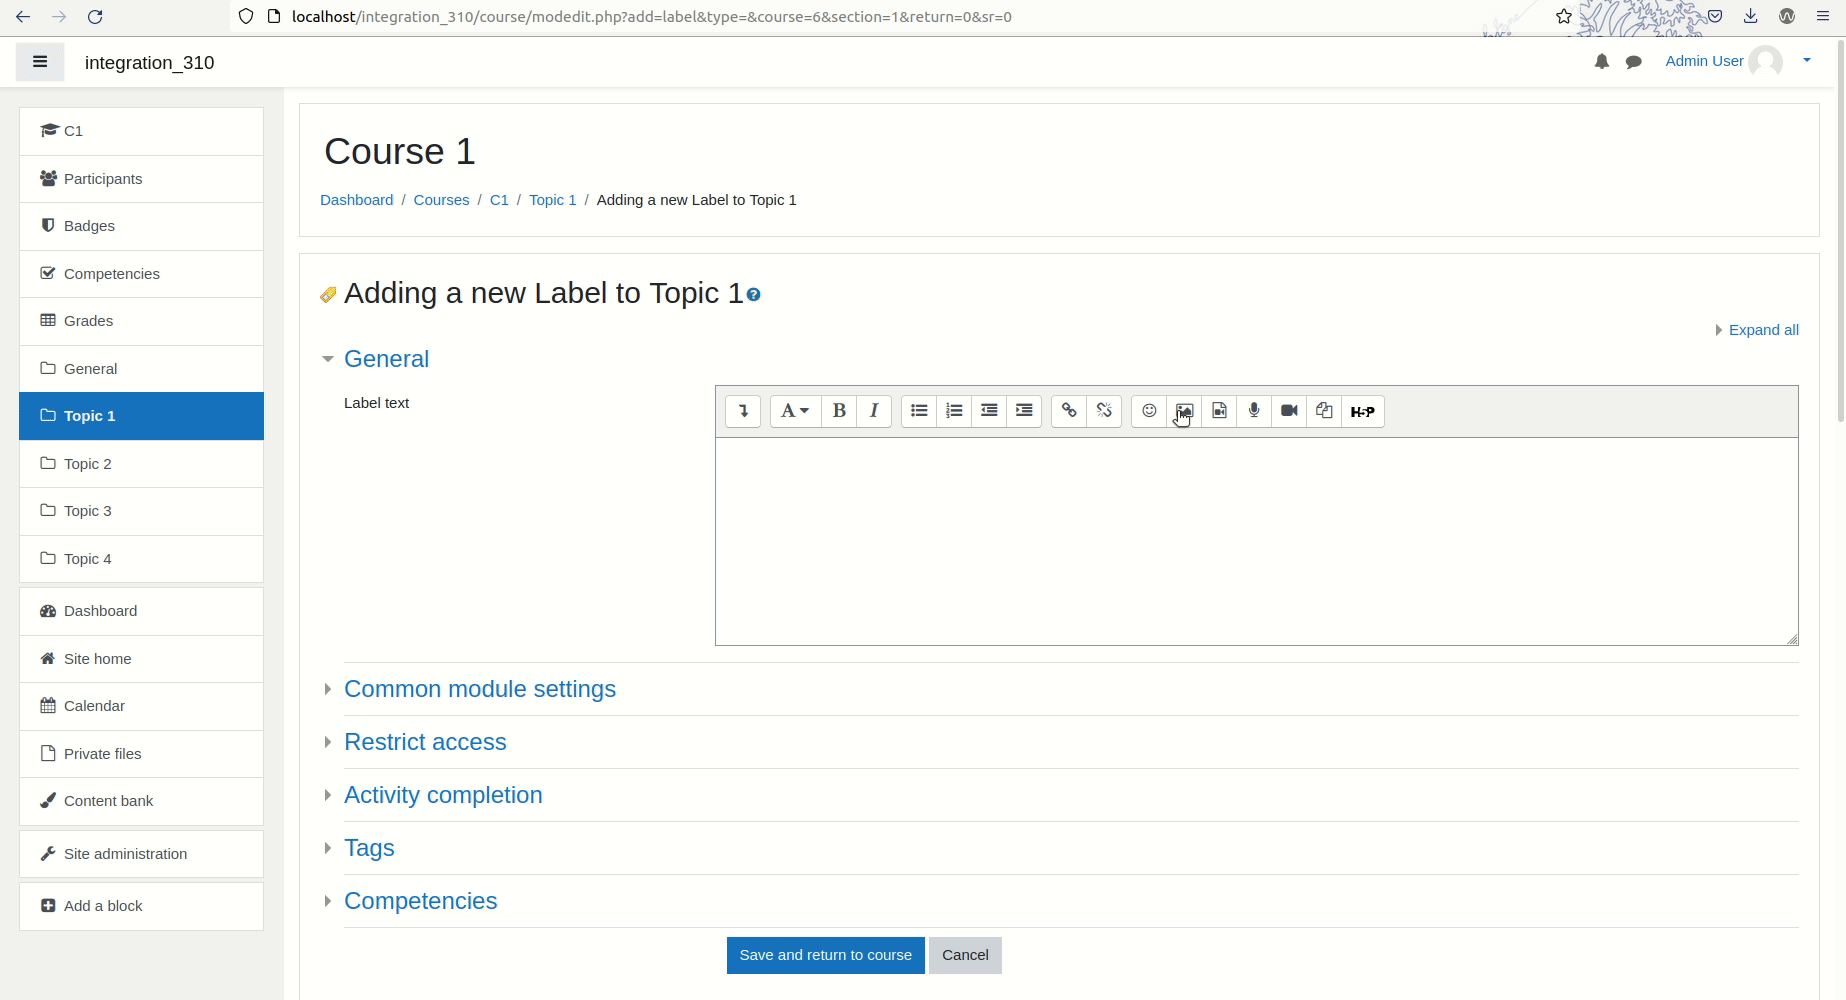Select Topic 1 in sidebar
The image size is (1846, 1000).
click(x=141, y=416)
